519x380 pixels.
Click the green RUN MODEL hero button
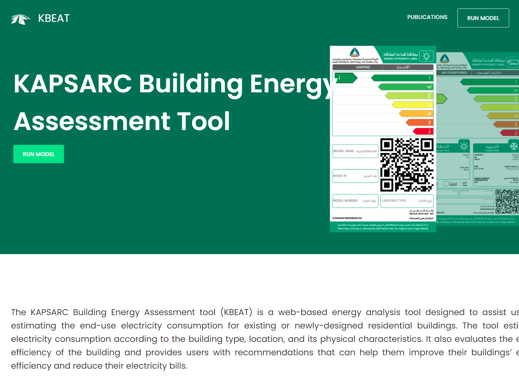point(39,154)
